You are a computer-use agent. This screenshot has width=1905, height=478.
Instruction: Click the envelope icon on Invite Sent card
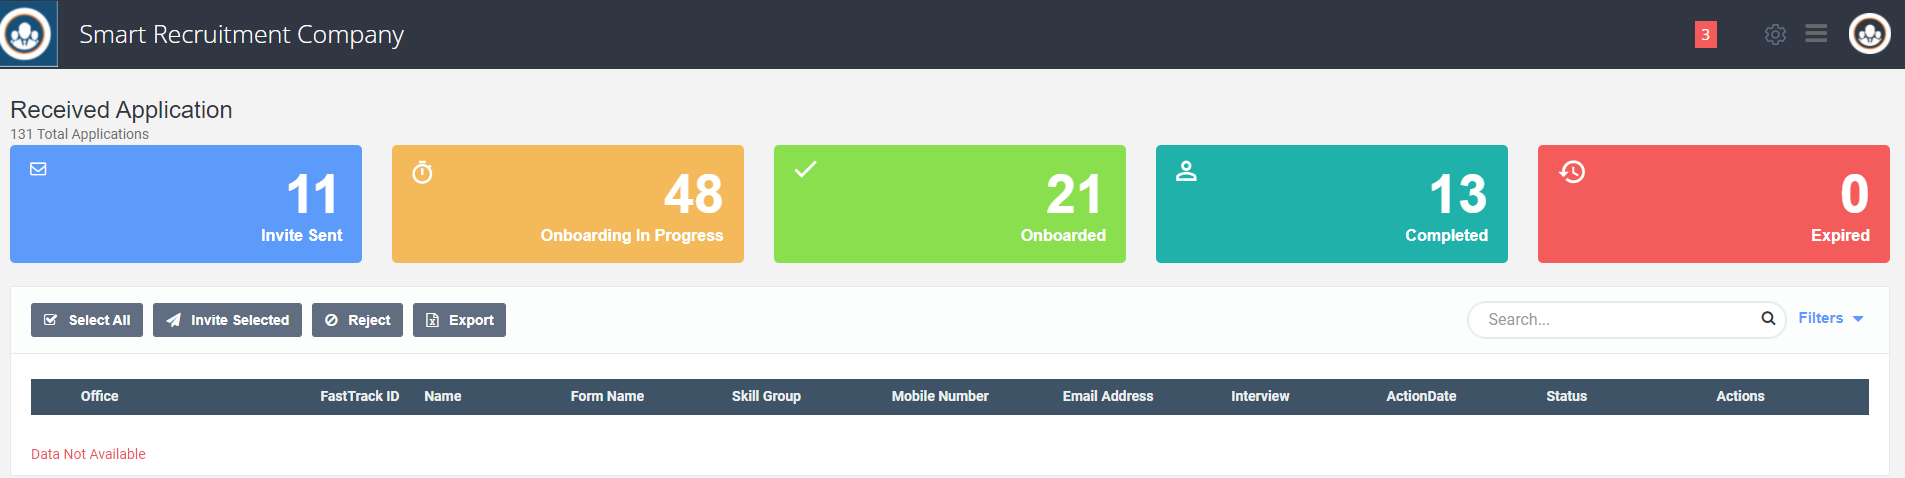[x=38, y=169]
